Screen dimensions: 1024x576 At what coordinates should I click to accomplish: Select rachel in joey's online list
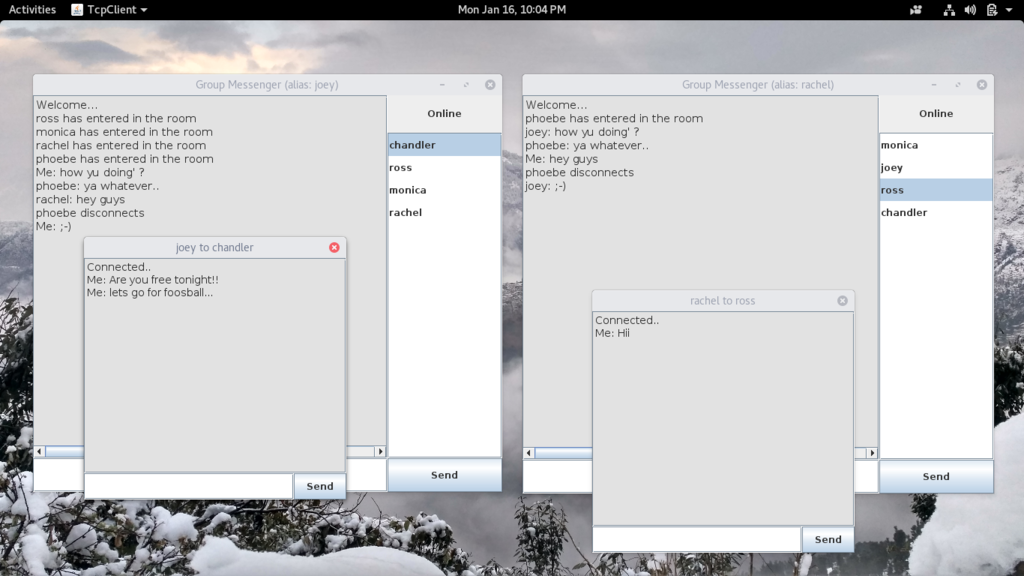tap(444, 212)
